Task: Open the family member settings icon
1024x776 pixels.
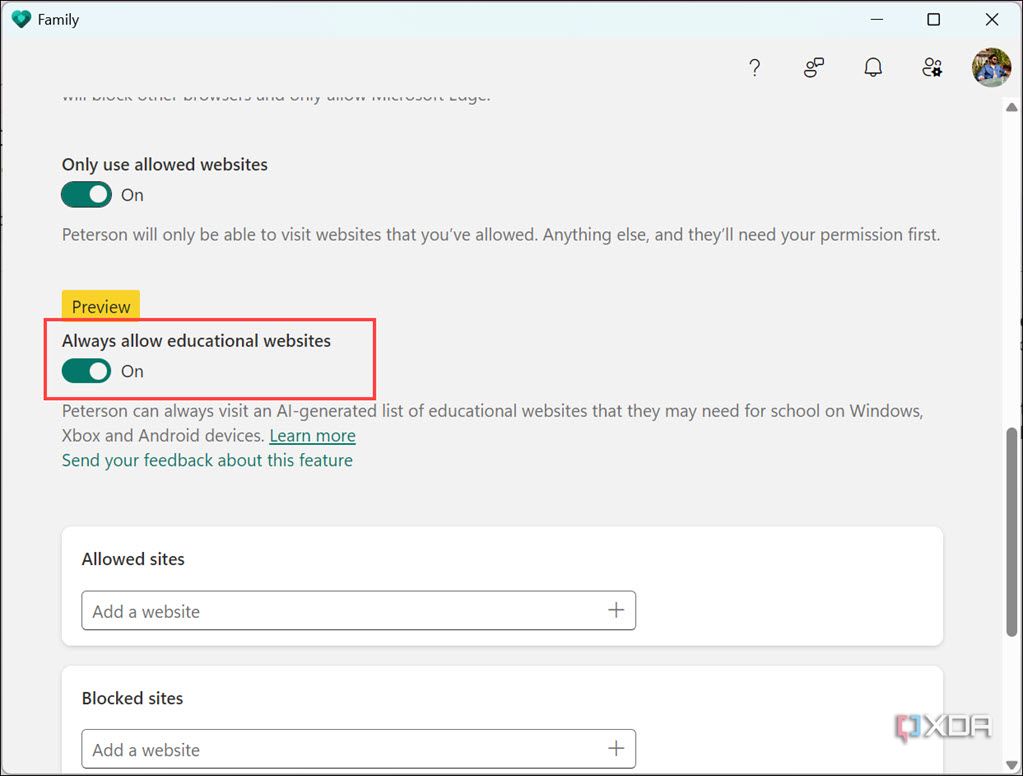Action: (932, 67)
